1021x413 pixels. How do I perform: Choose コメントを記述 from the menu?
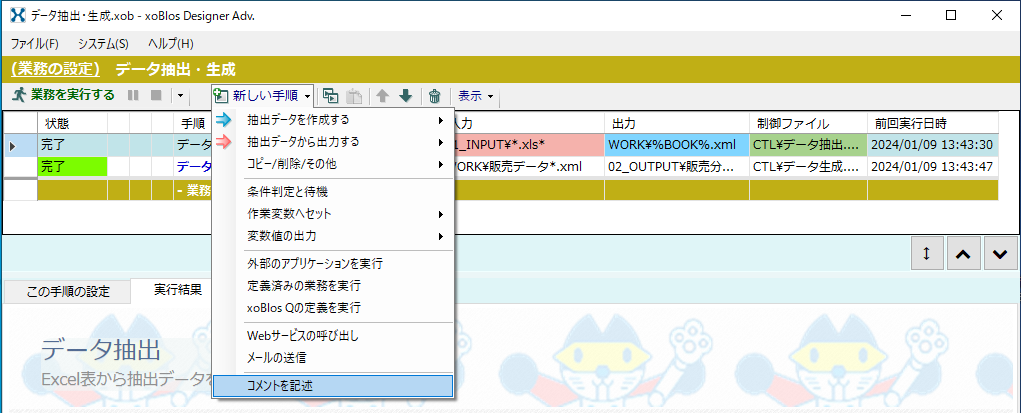[x=333, y=386]
